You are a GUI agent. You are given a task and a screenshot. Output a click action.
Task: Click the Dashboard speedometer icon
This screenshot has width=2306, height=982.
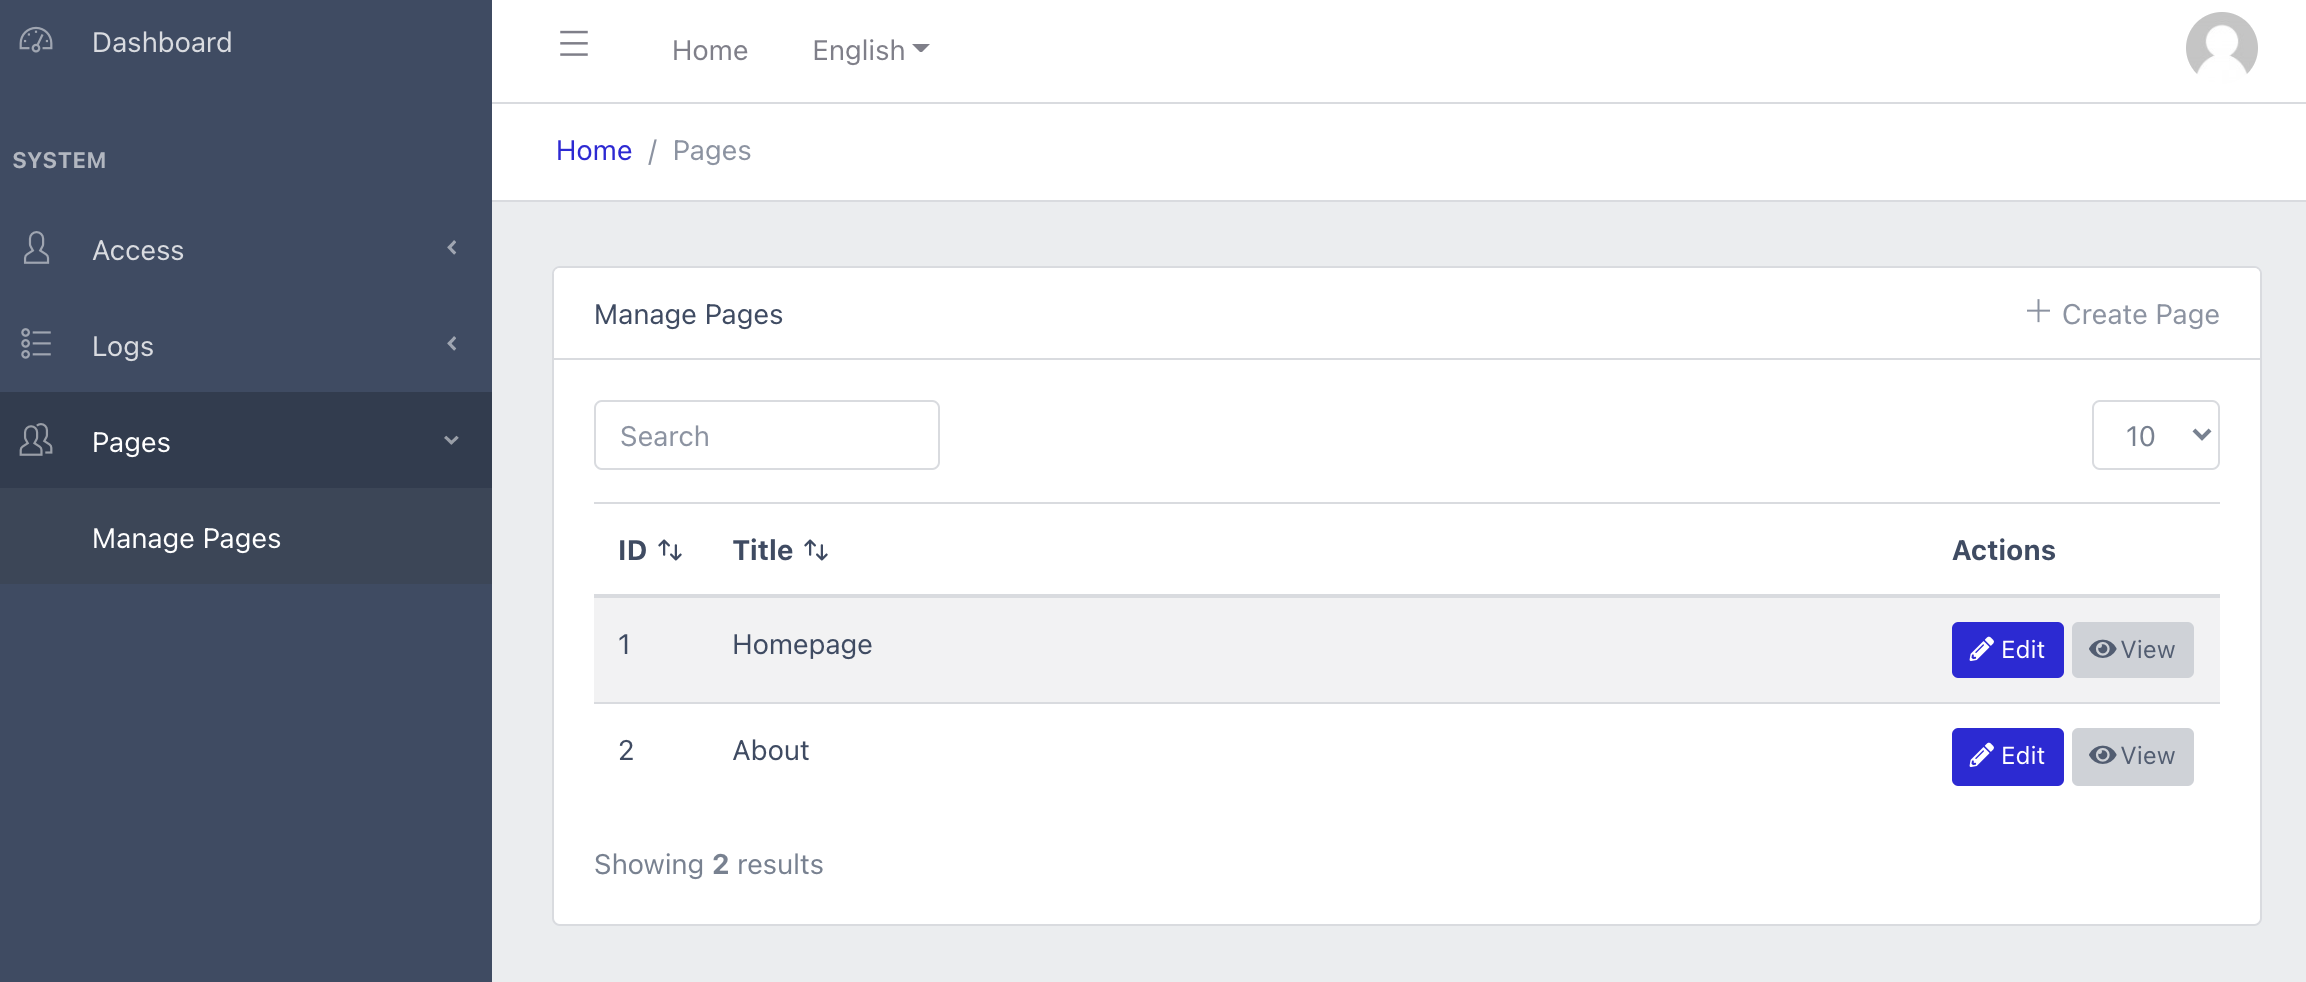tap(36, 41)
